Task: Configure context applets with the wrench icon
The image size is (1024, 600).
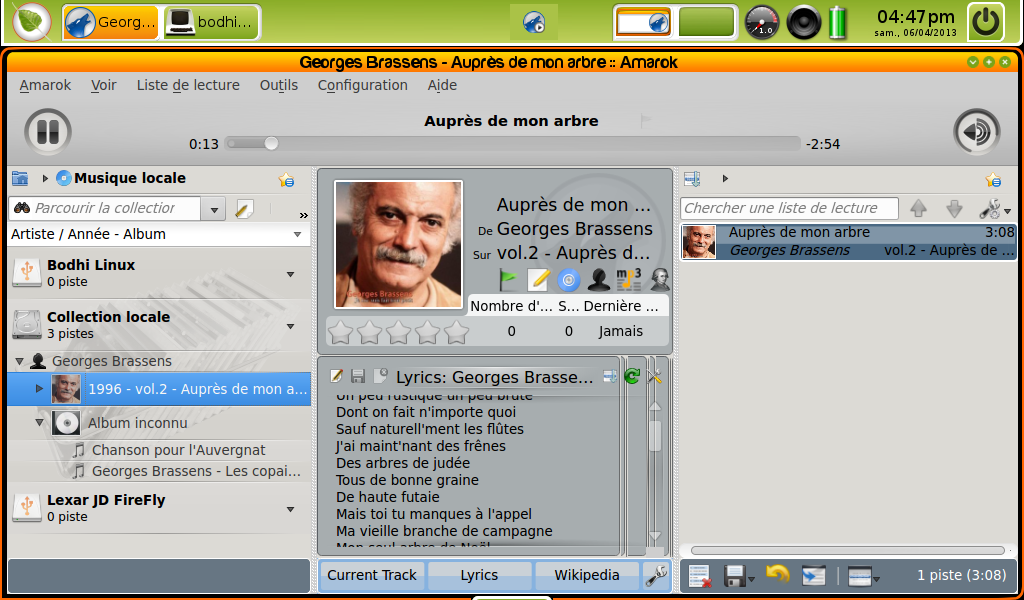Action: coord(655,575)
